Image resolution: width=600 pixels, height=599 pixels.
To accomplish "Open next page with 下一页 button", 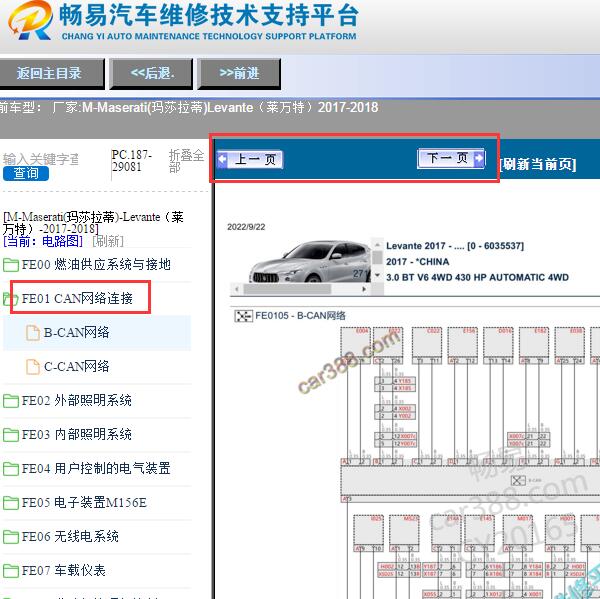I will (452, 158).
